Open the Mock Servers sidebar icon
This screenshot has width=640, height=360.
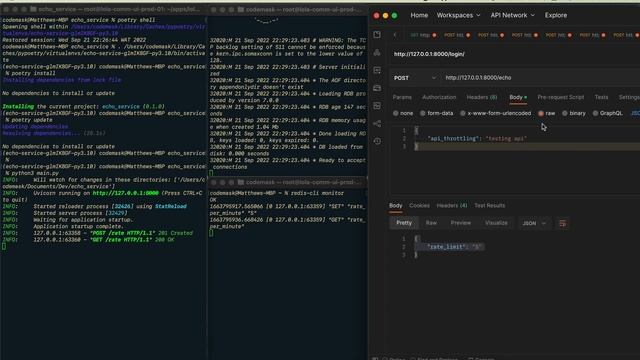377,88
